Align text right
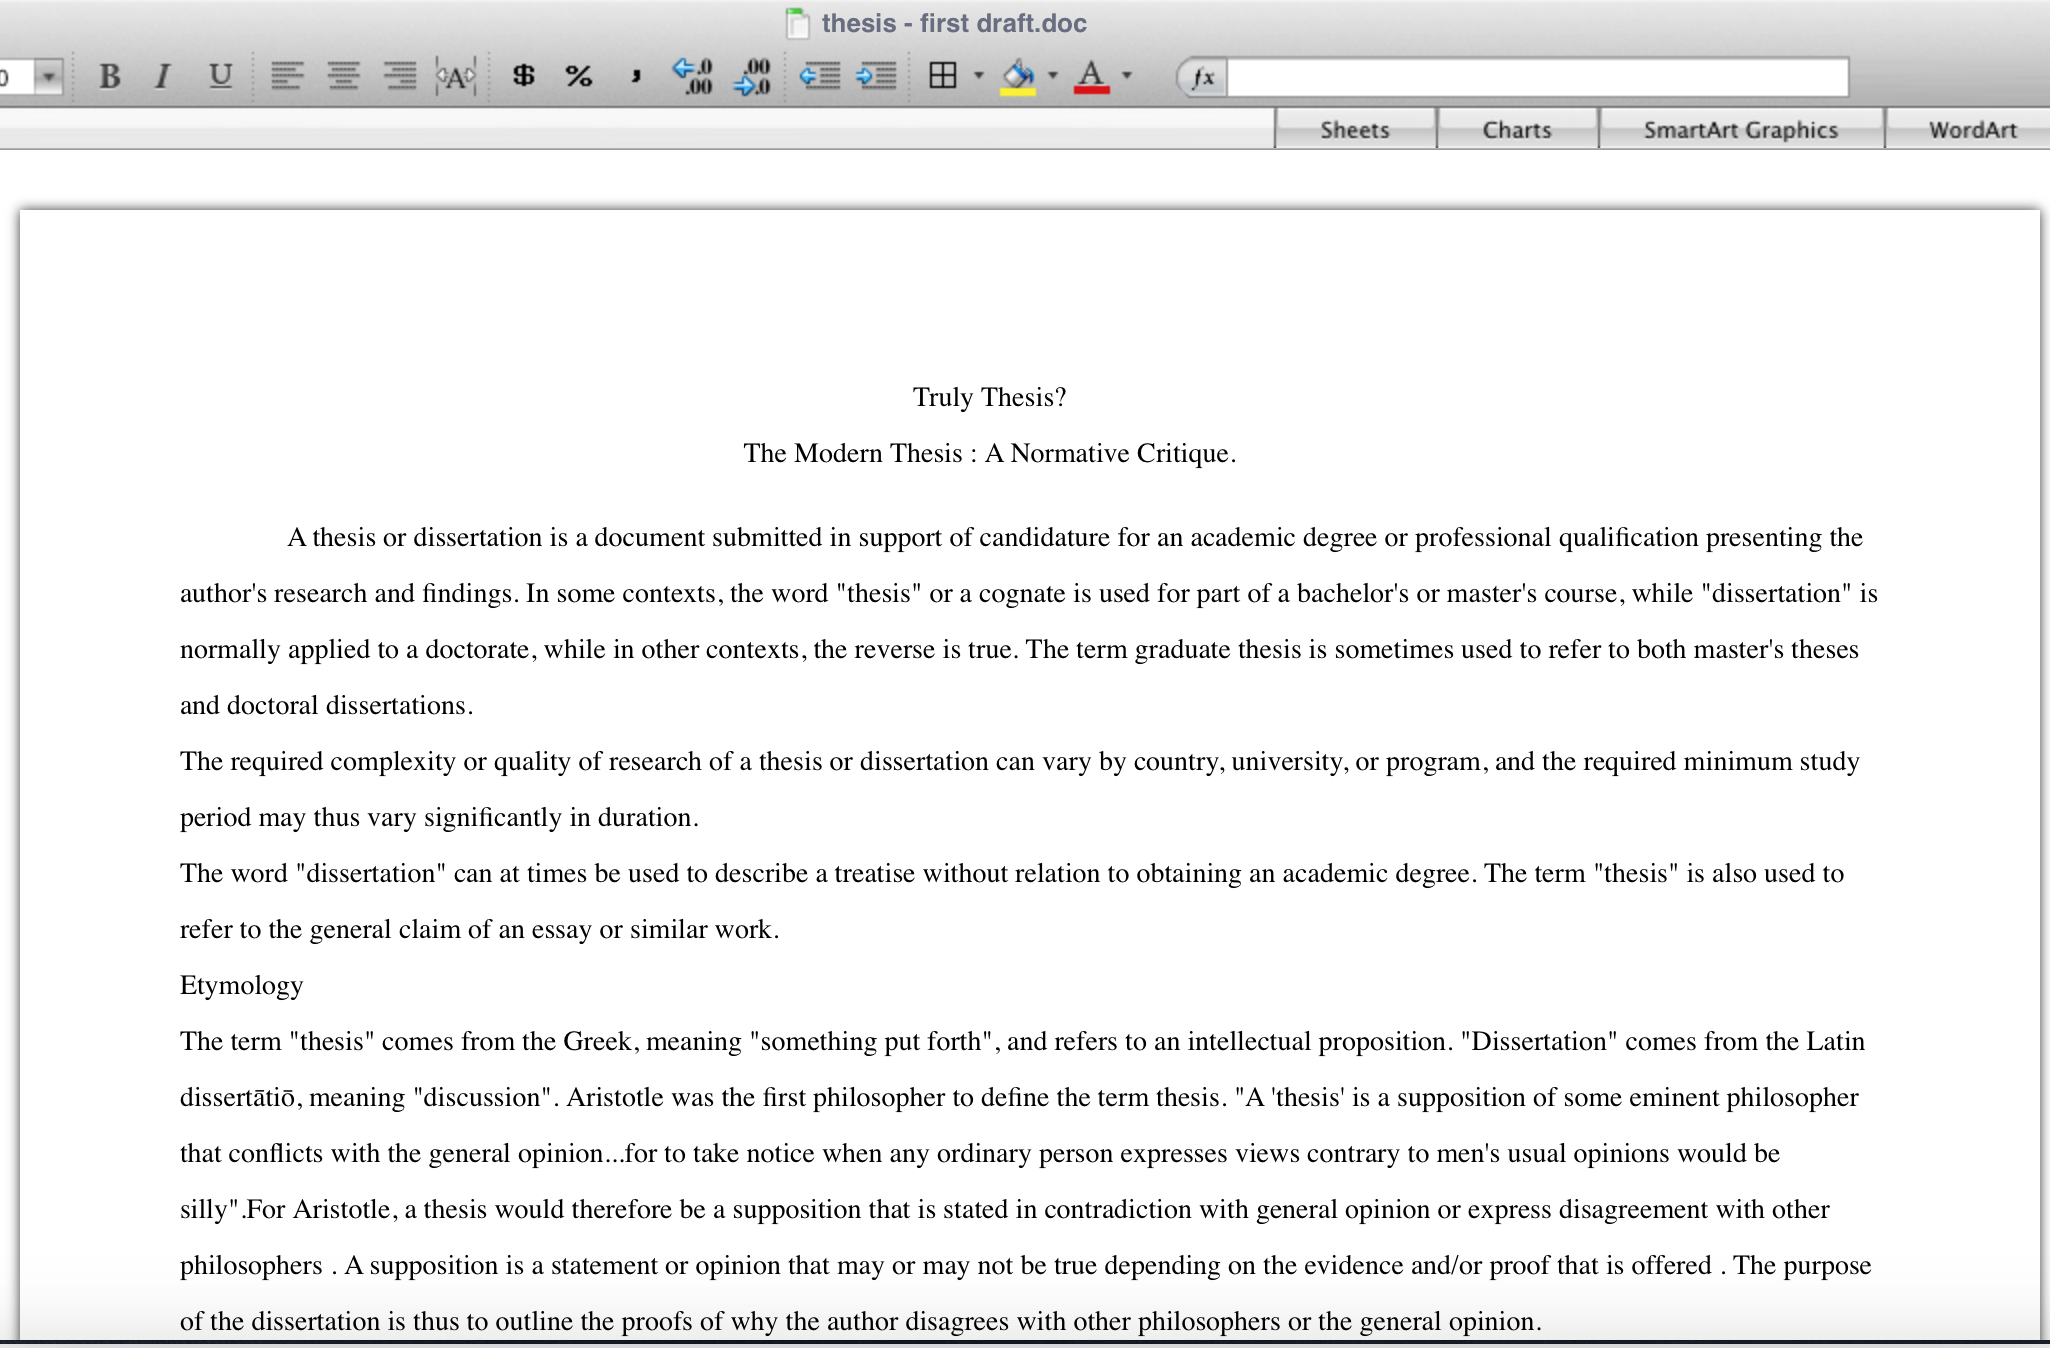Viewport: 2050px width, 1348px height. (x=401, y=76)
